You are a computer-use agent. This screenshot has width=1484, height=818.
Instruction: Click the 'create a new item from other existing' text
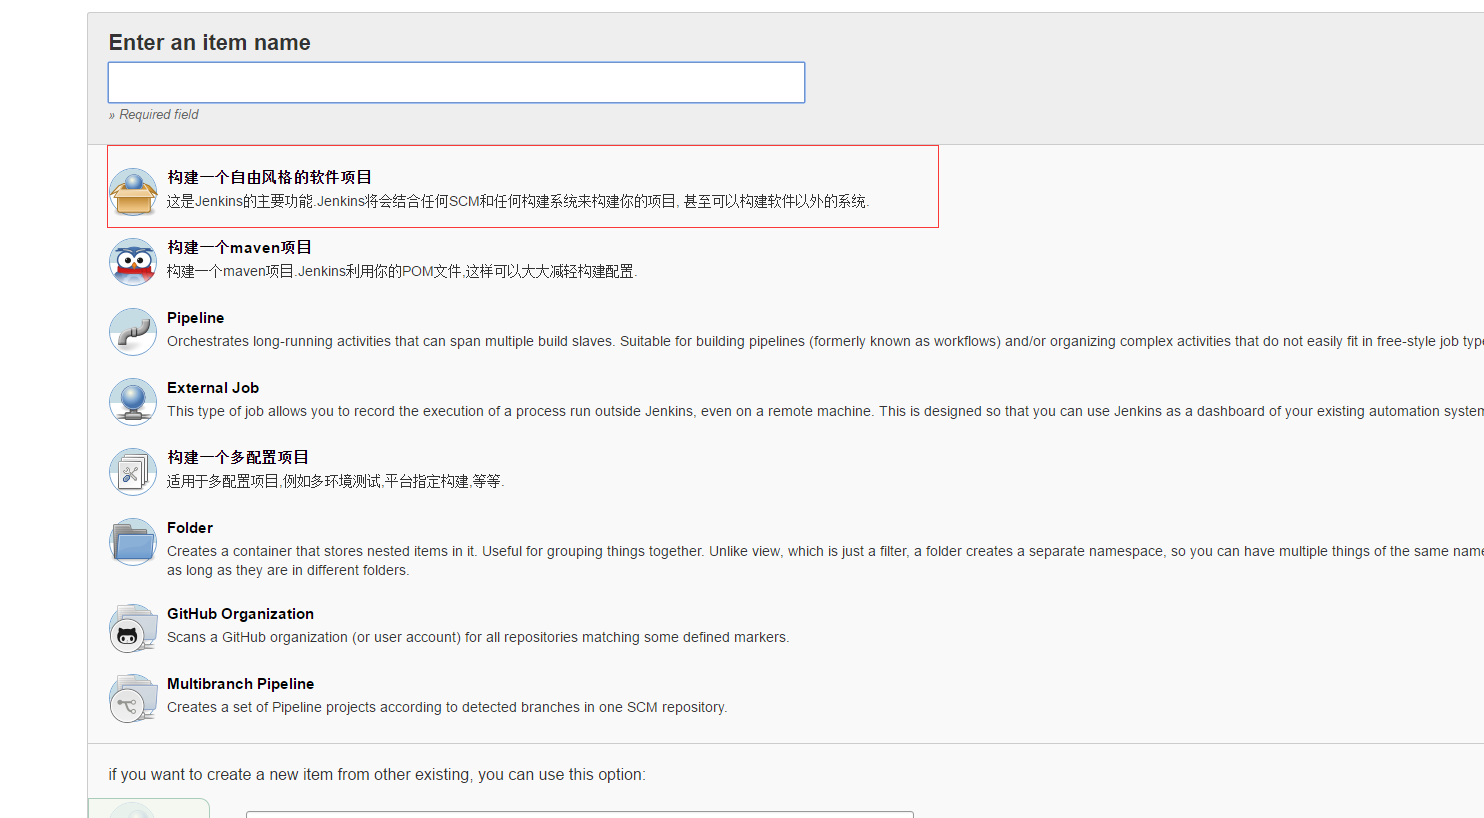(377, 774)
